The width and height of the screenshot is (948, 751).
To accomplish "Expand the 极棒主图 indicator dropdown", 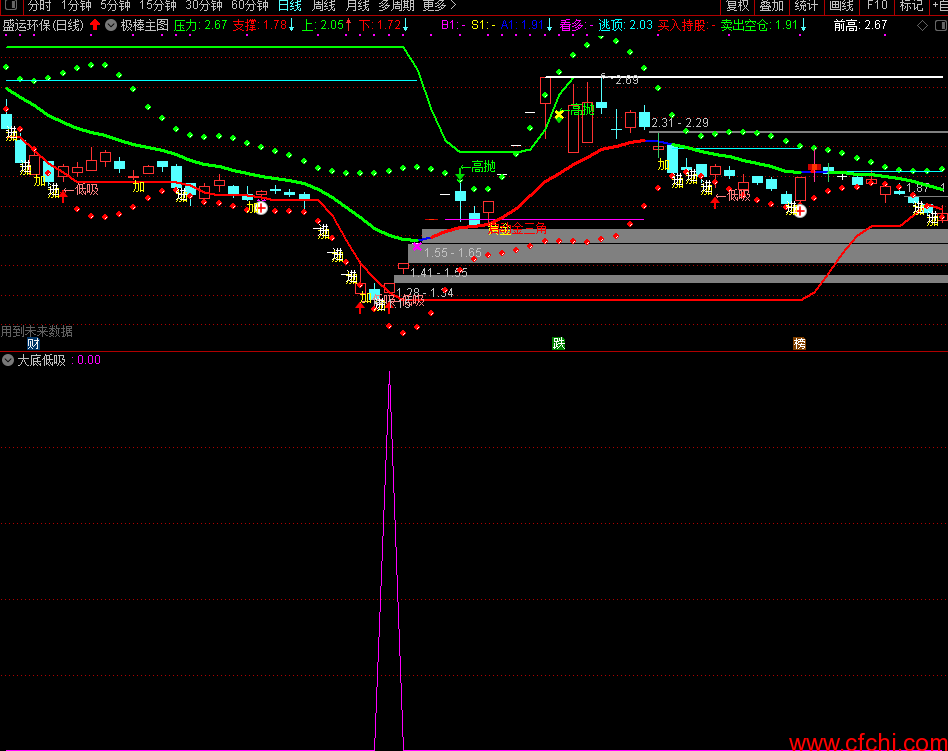I will coord(111,25).
